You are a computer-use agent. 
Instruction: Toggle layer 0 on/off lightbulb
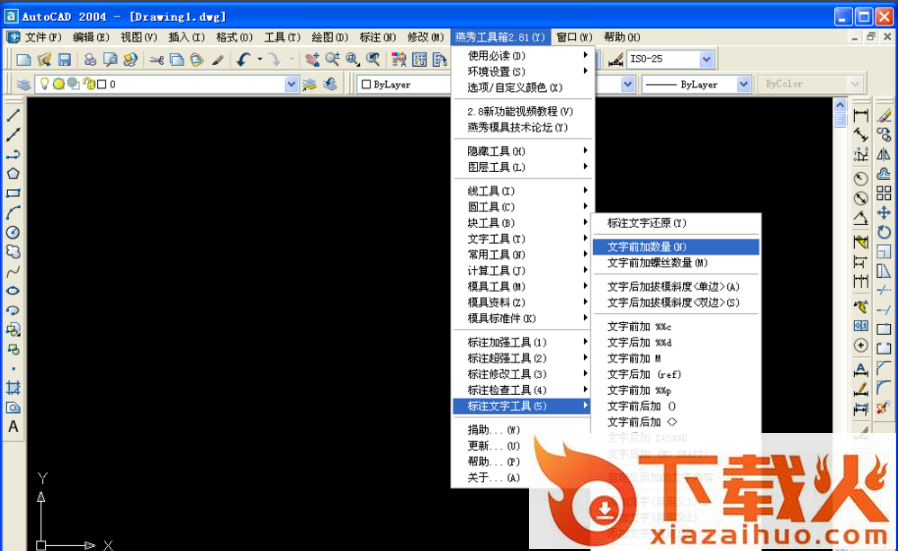click(x=44, y=84)
